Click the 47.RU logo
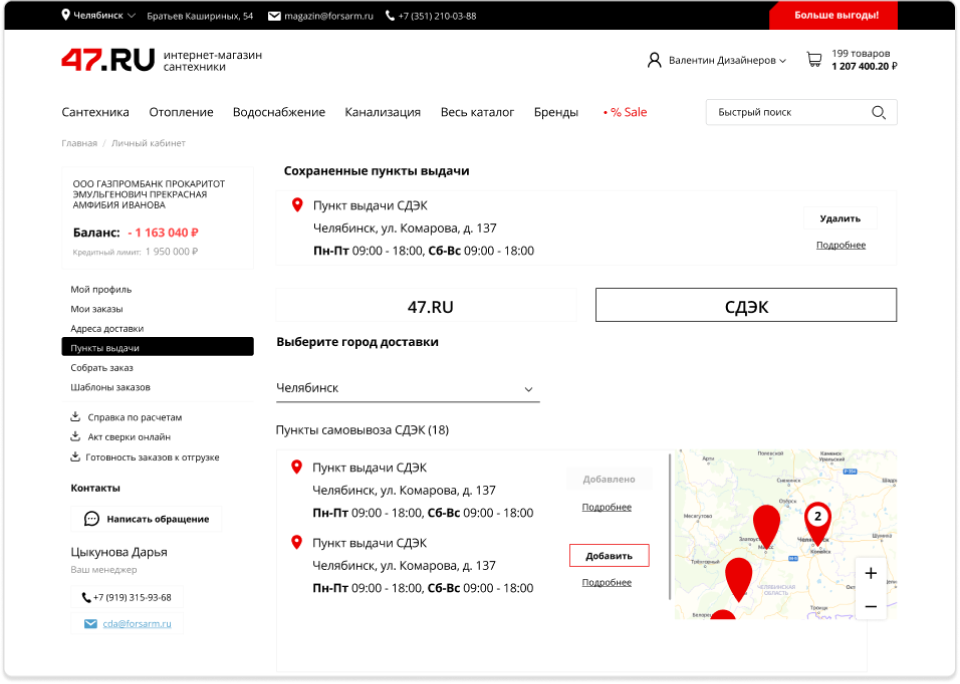Viewport: 960px width, 684px height. tap(108, 60)
